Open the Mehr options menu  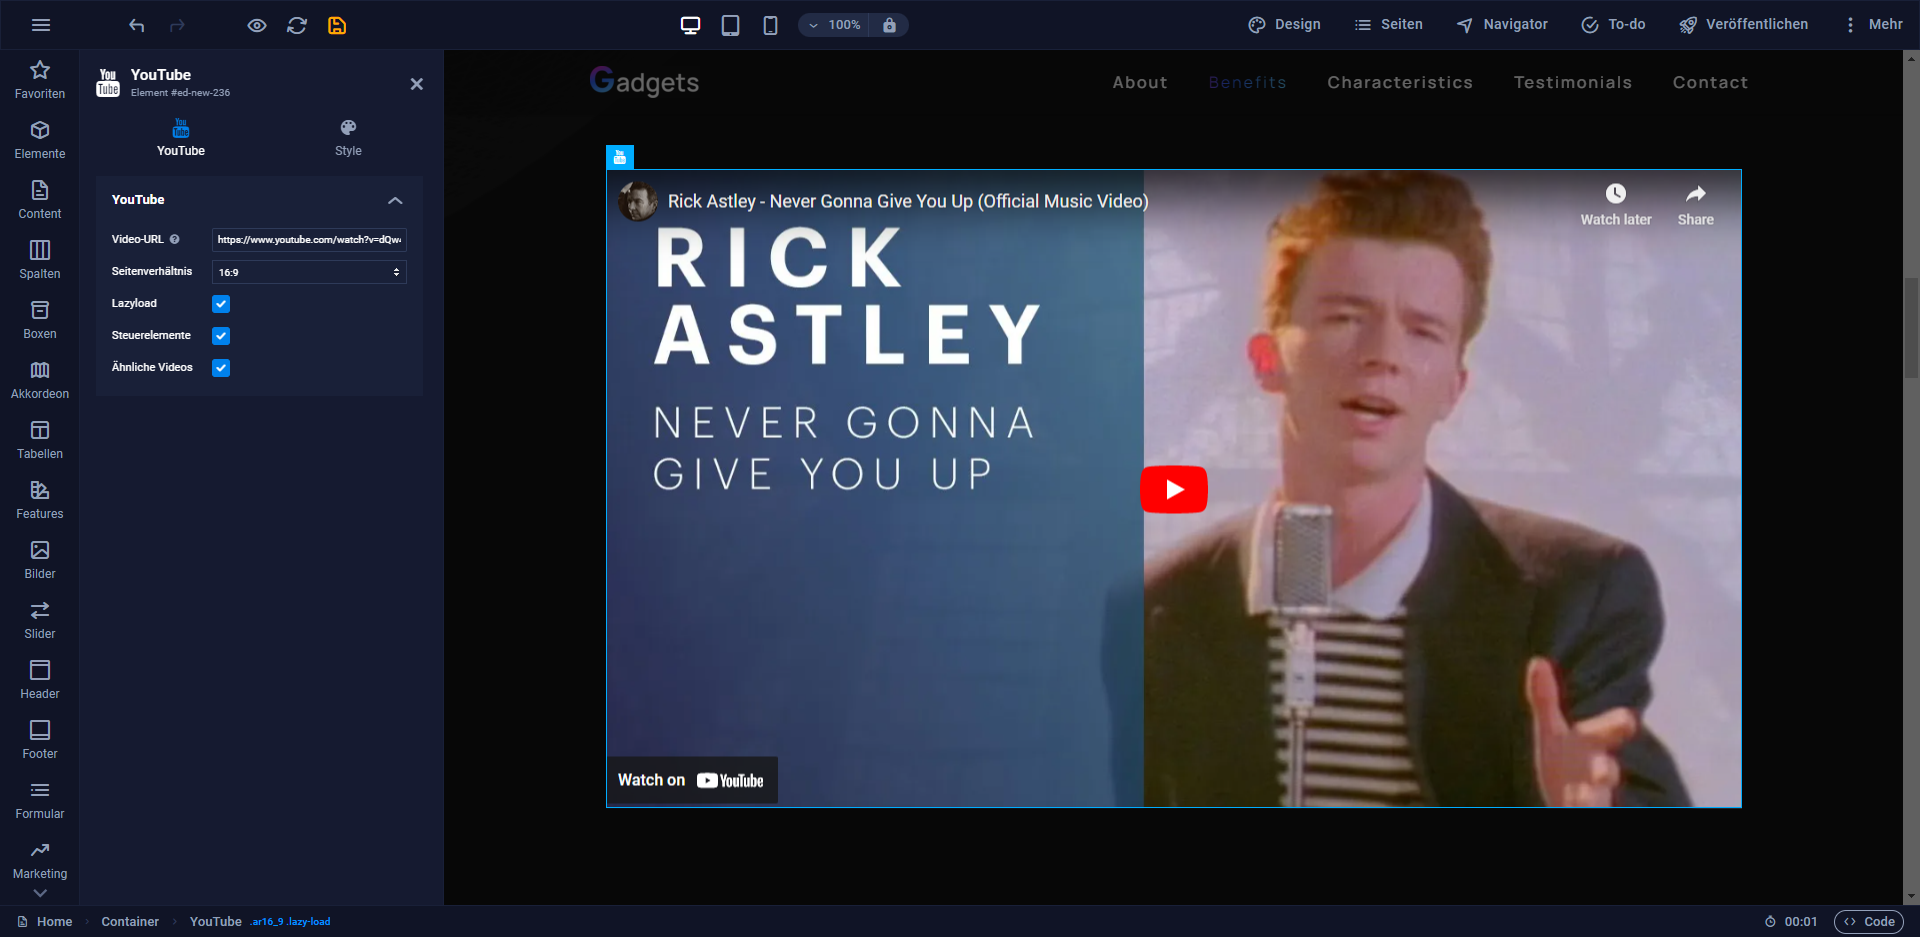(1873, 25)
